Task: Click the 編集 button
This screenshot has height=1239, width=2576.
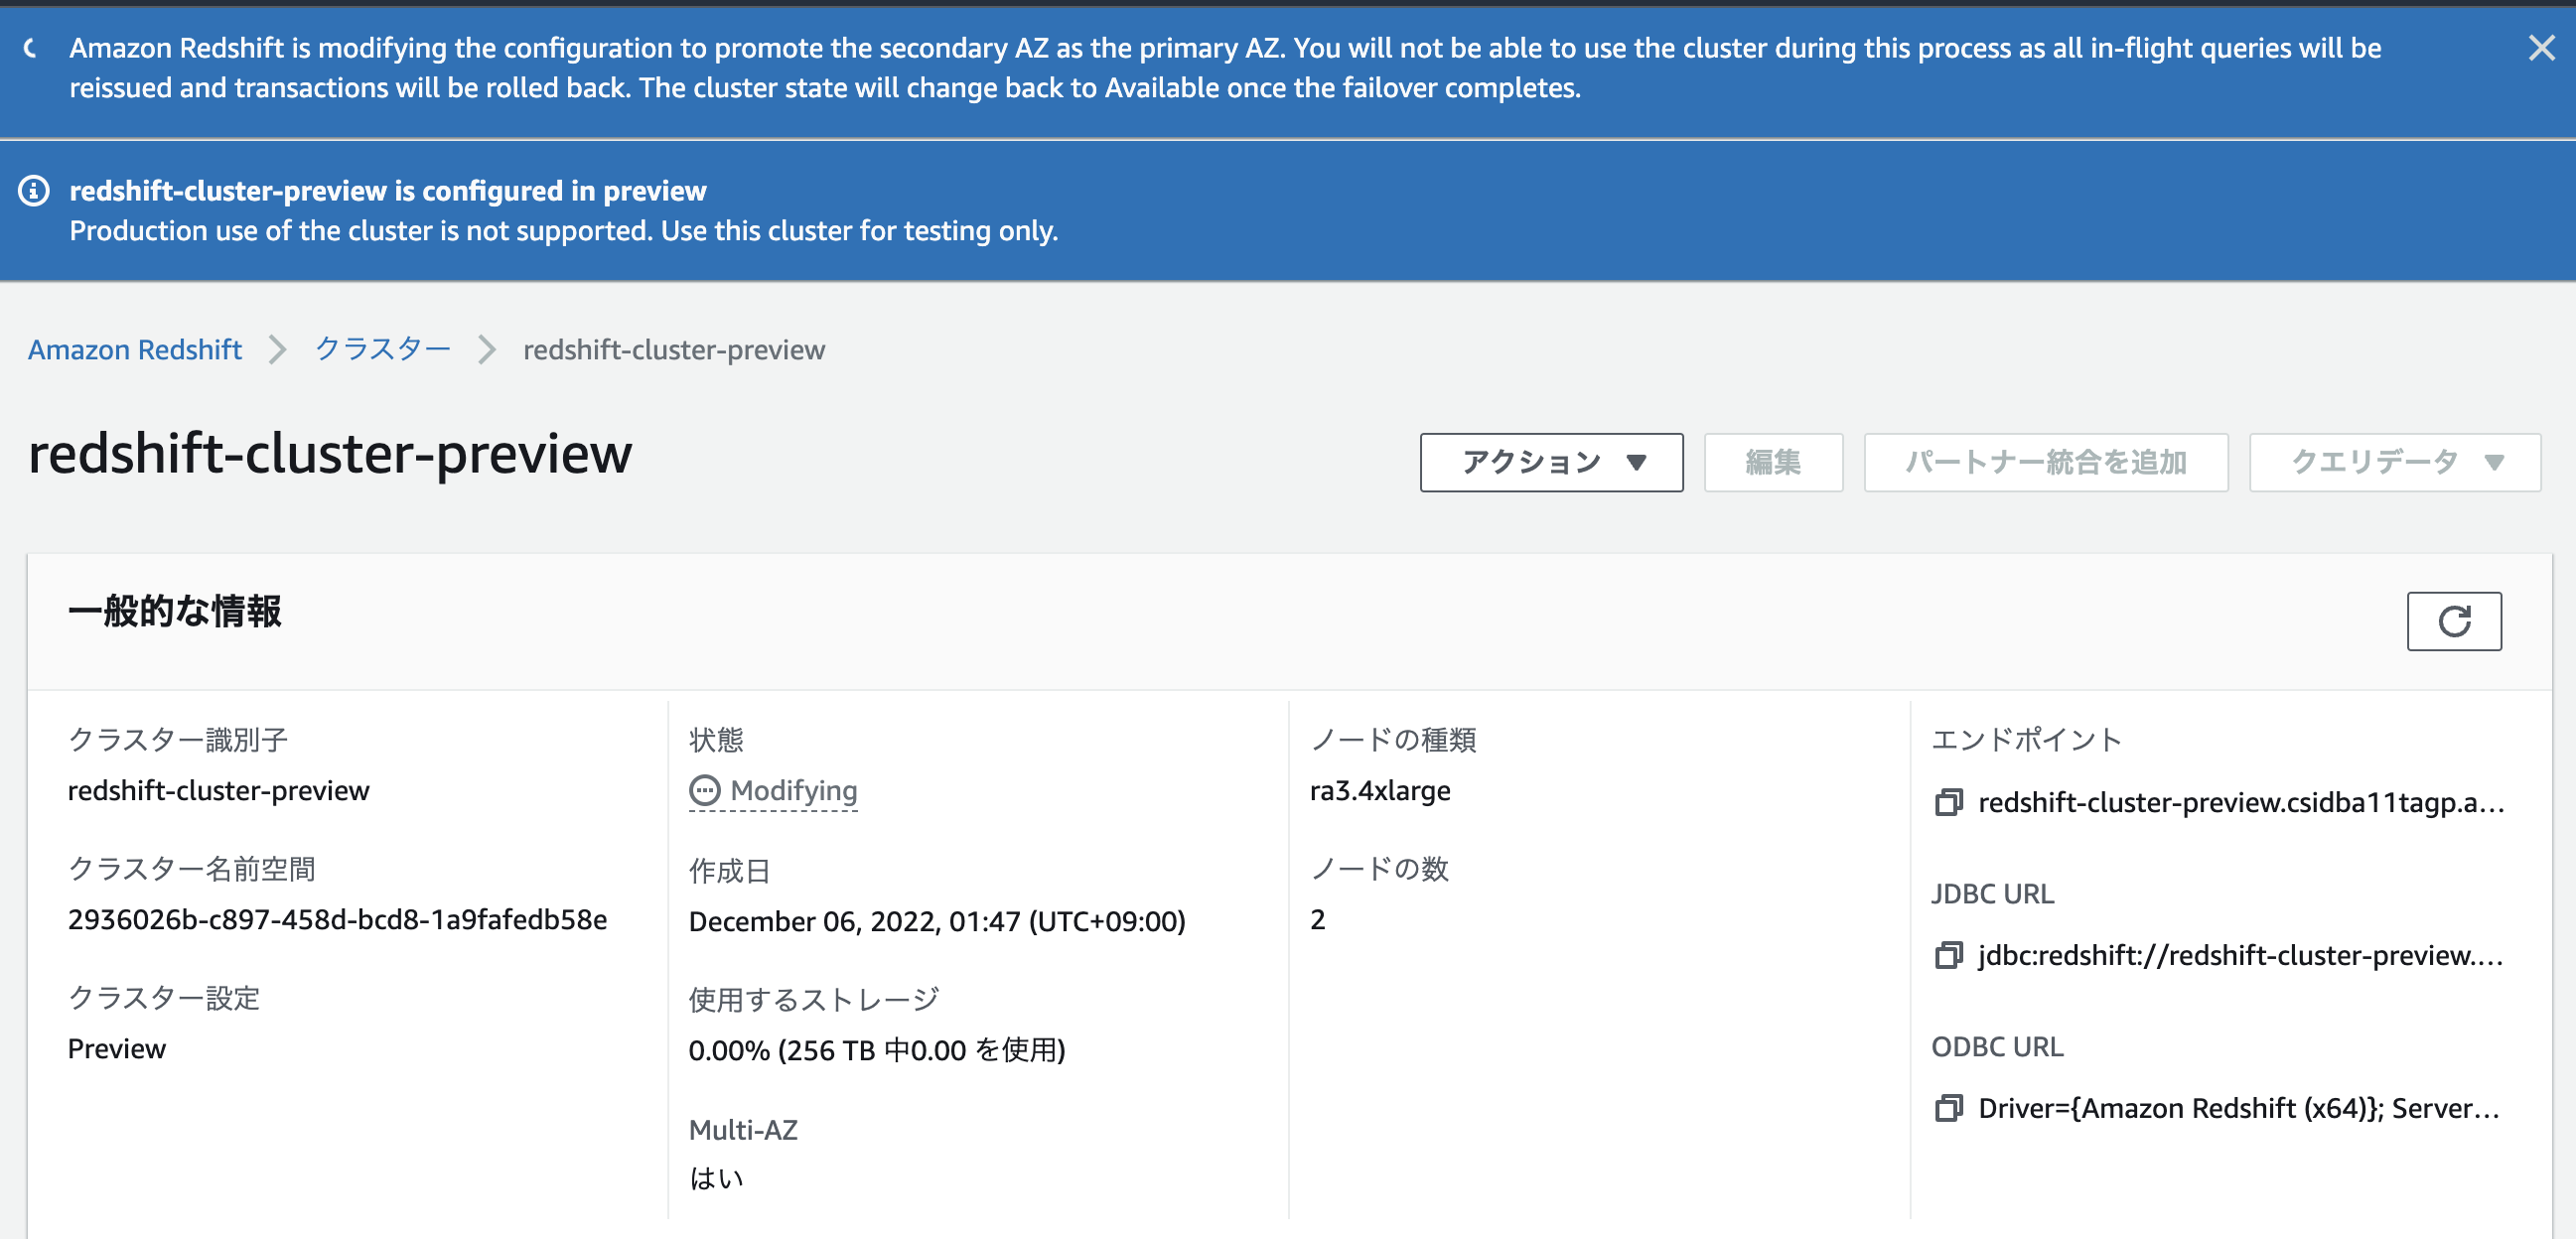Action: point(1772,462)
